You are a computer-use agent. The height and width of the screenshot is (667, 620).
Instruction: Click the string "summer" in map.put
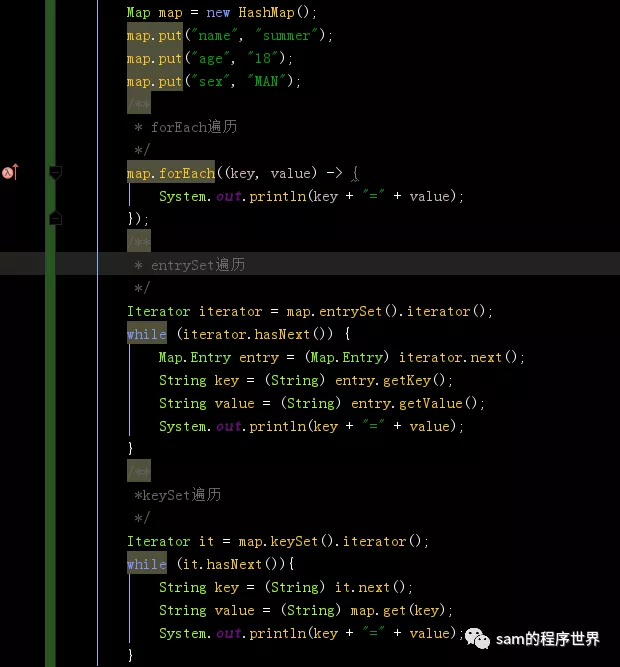[286, 35]
